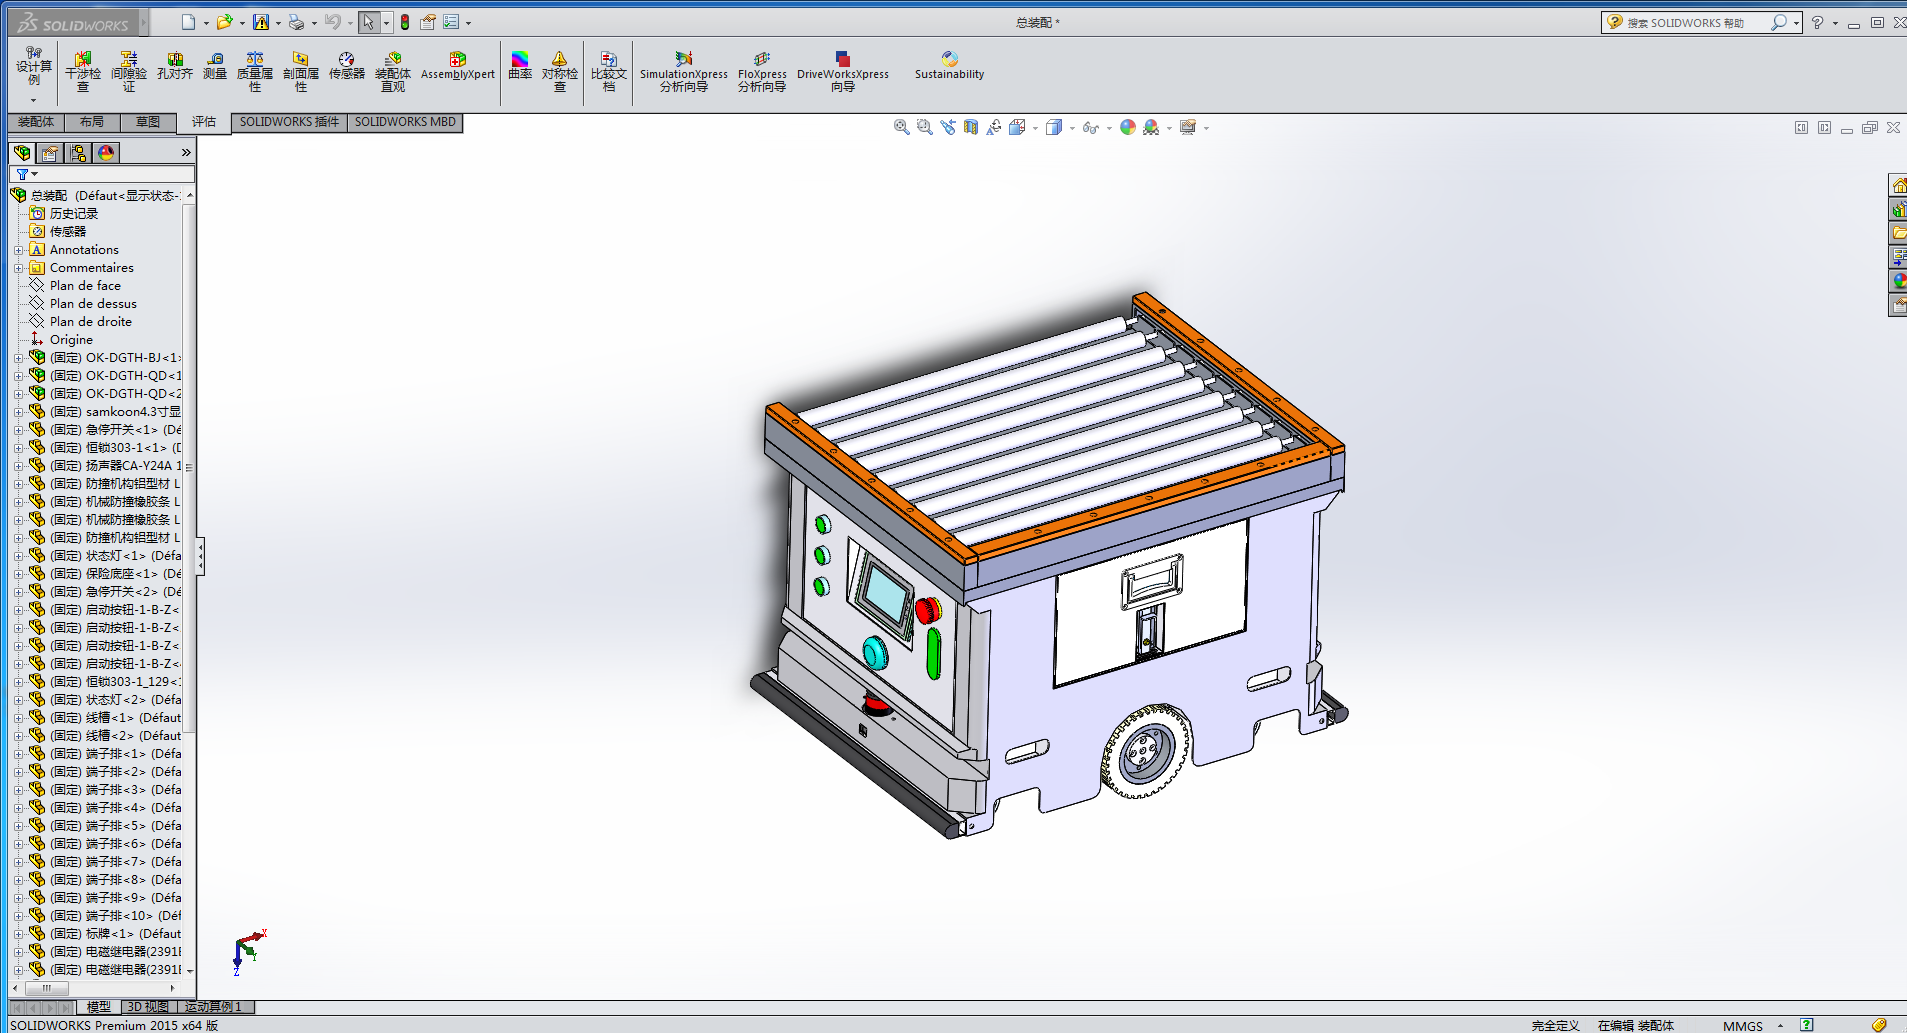This screenshot has height=1033, width=1907.
Task: Expand the Annotations tree node
Action: coord(18,250)
